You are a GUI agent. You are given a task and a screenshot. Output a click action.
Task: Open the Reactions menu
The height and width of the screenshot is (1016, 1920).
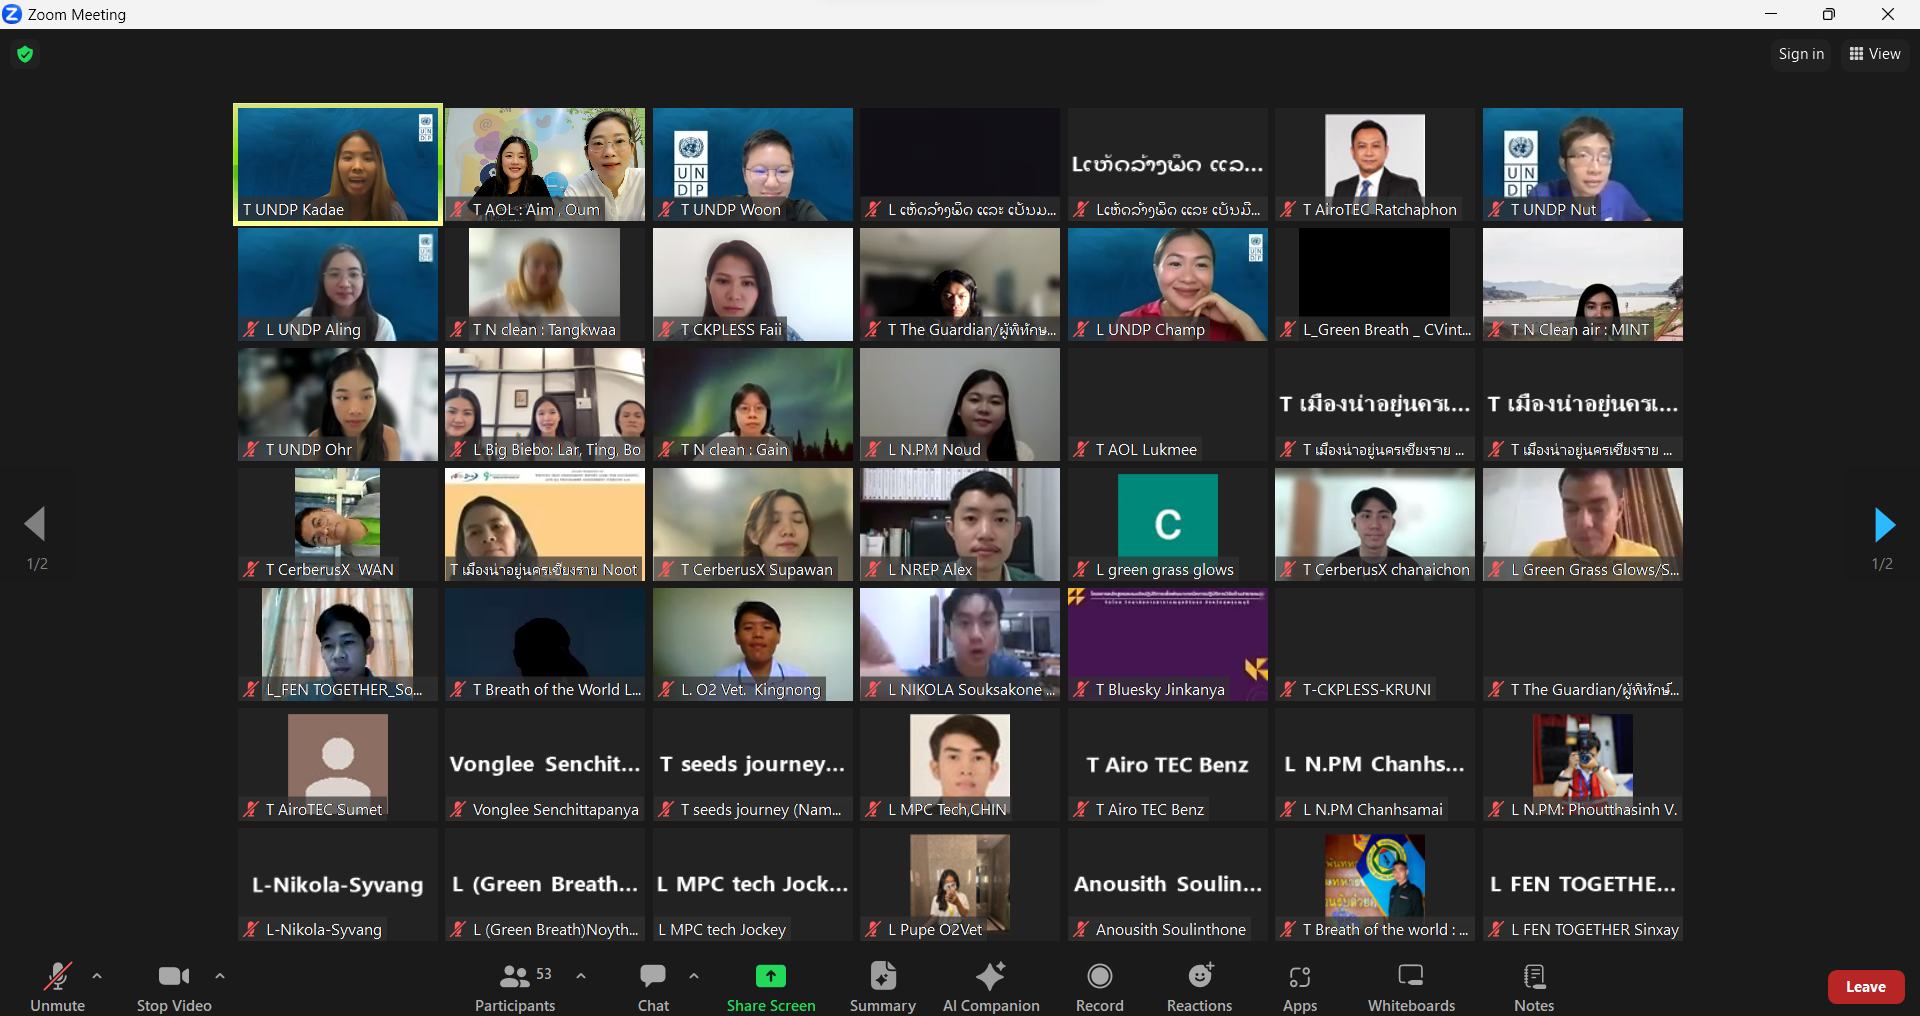[x=1199, y=976]
